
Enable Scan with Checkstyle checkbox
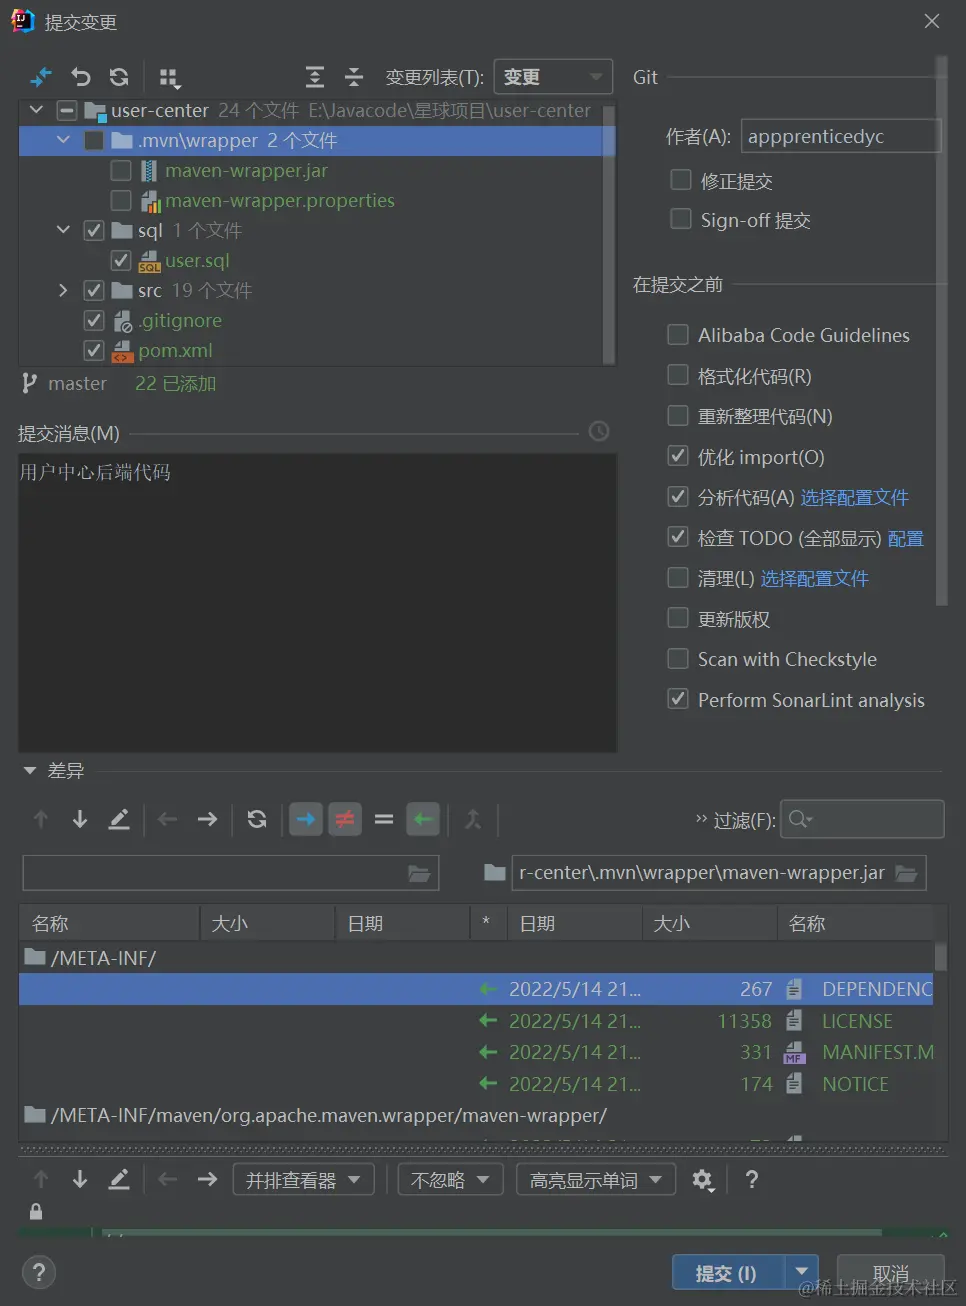coord(678,658)
